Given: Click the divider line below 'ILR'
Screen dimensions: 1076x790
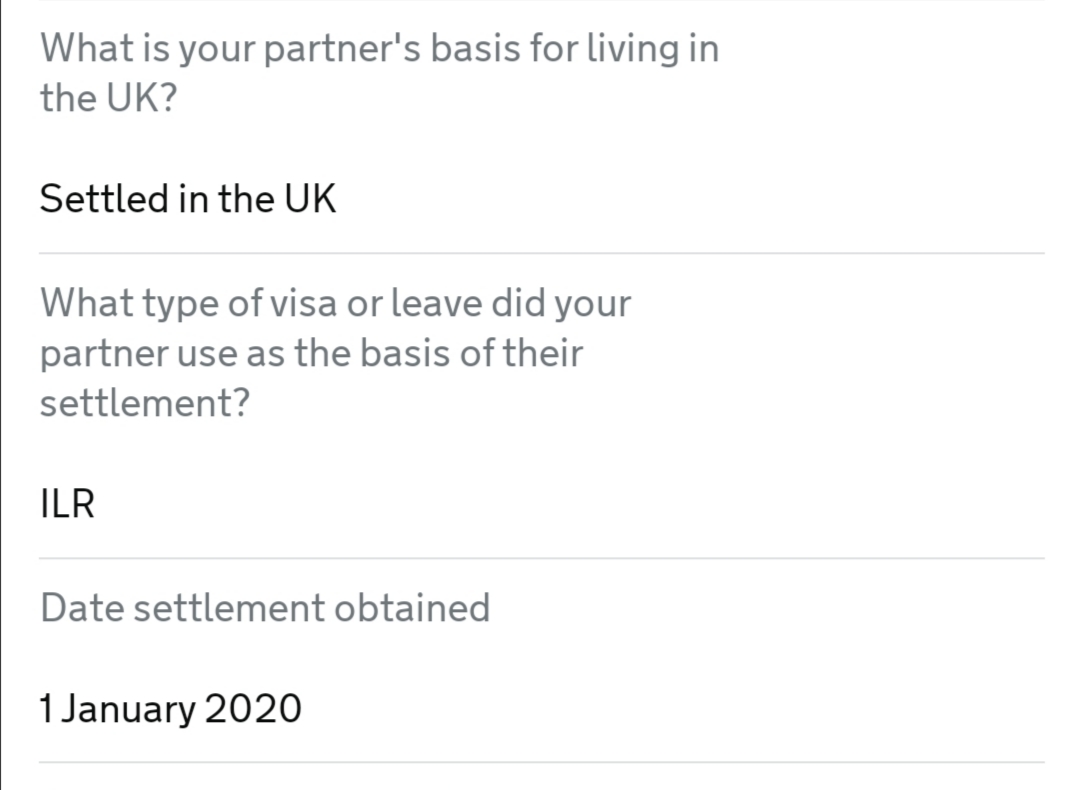Looking at the screenshot, I should (541, 558).
